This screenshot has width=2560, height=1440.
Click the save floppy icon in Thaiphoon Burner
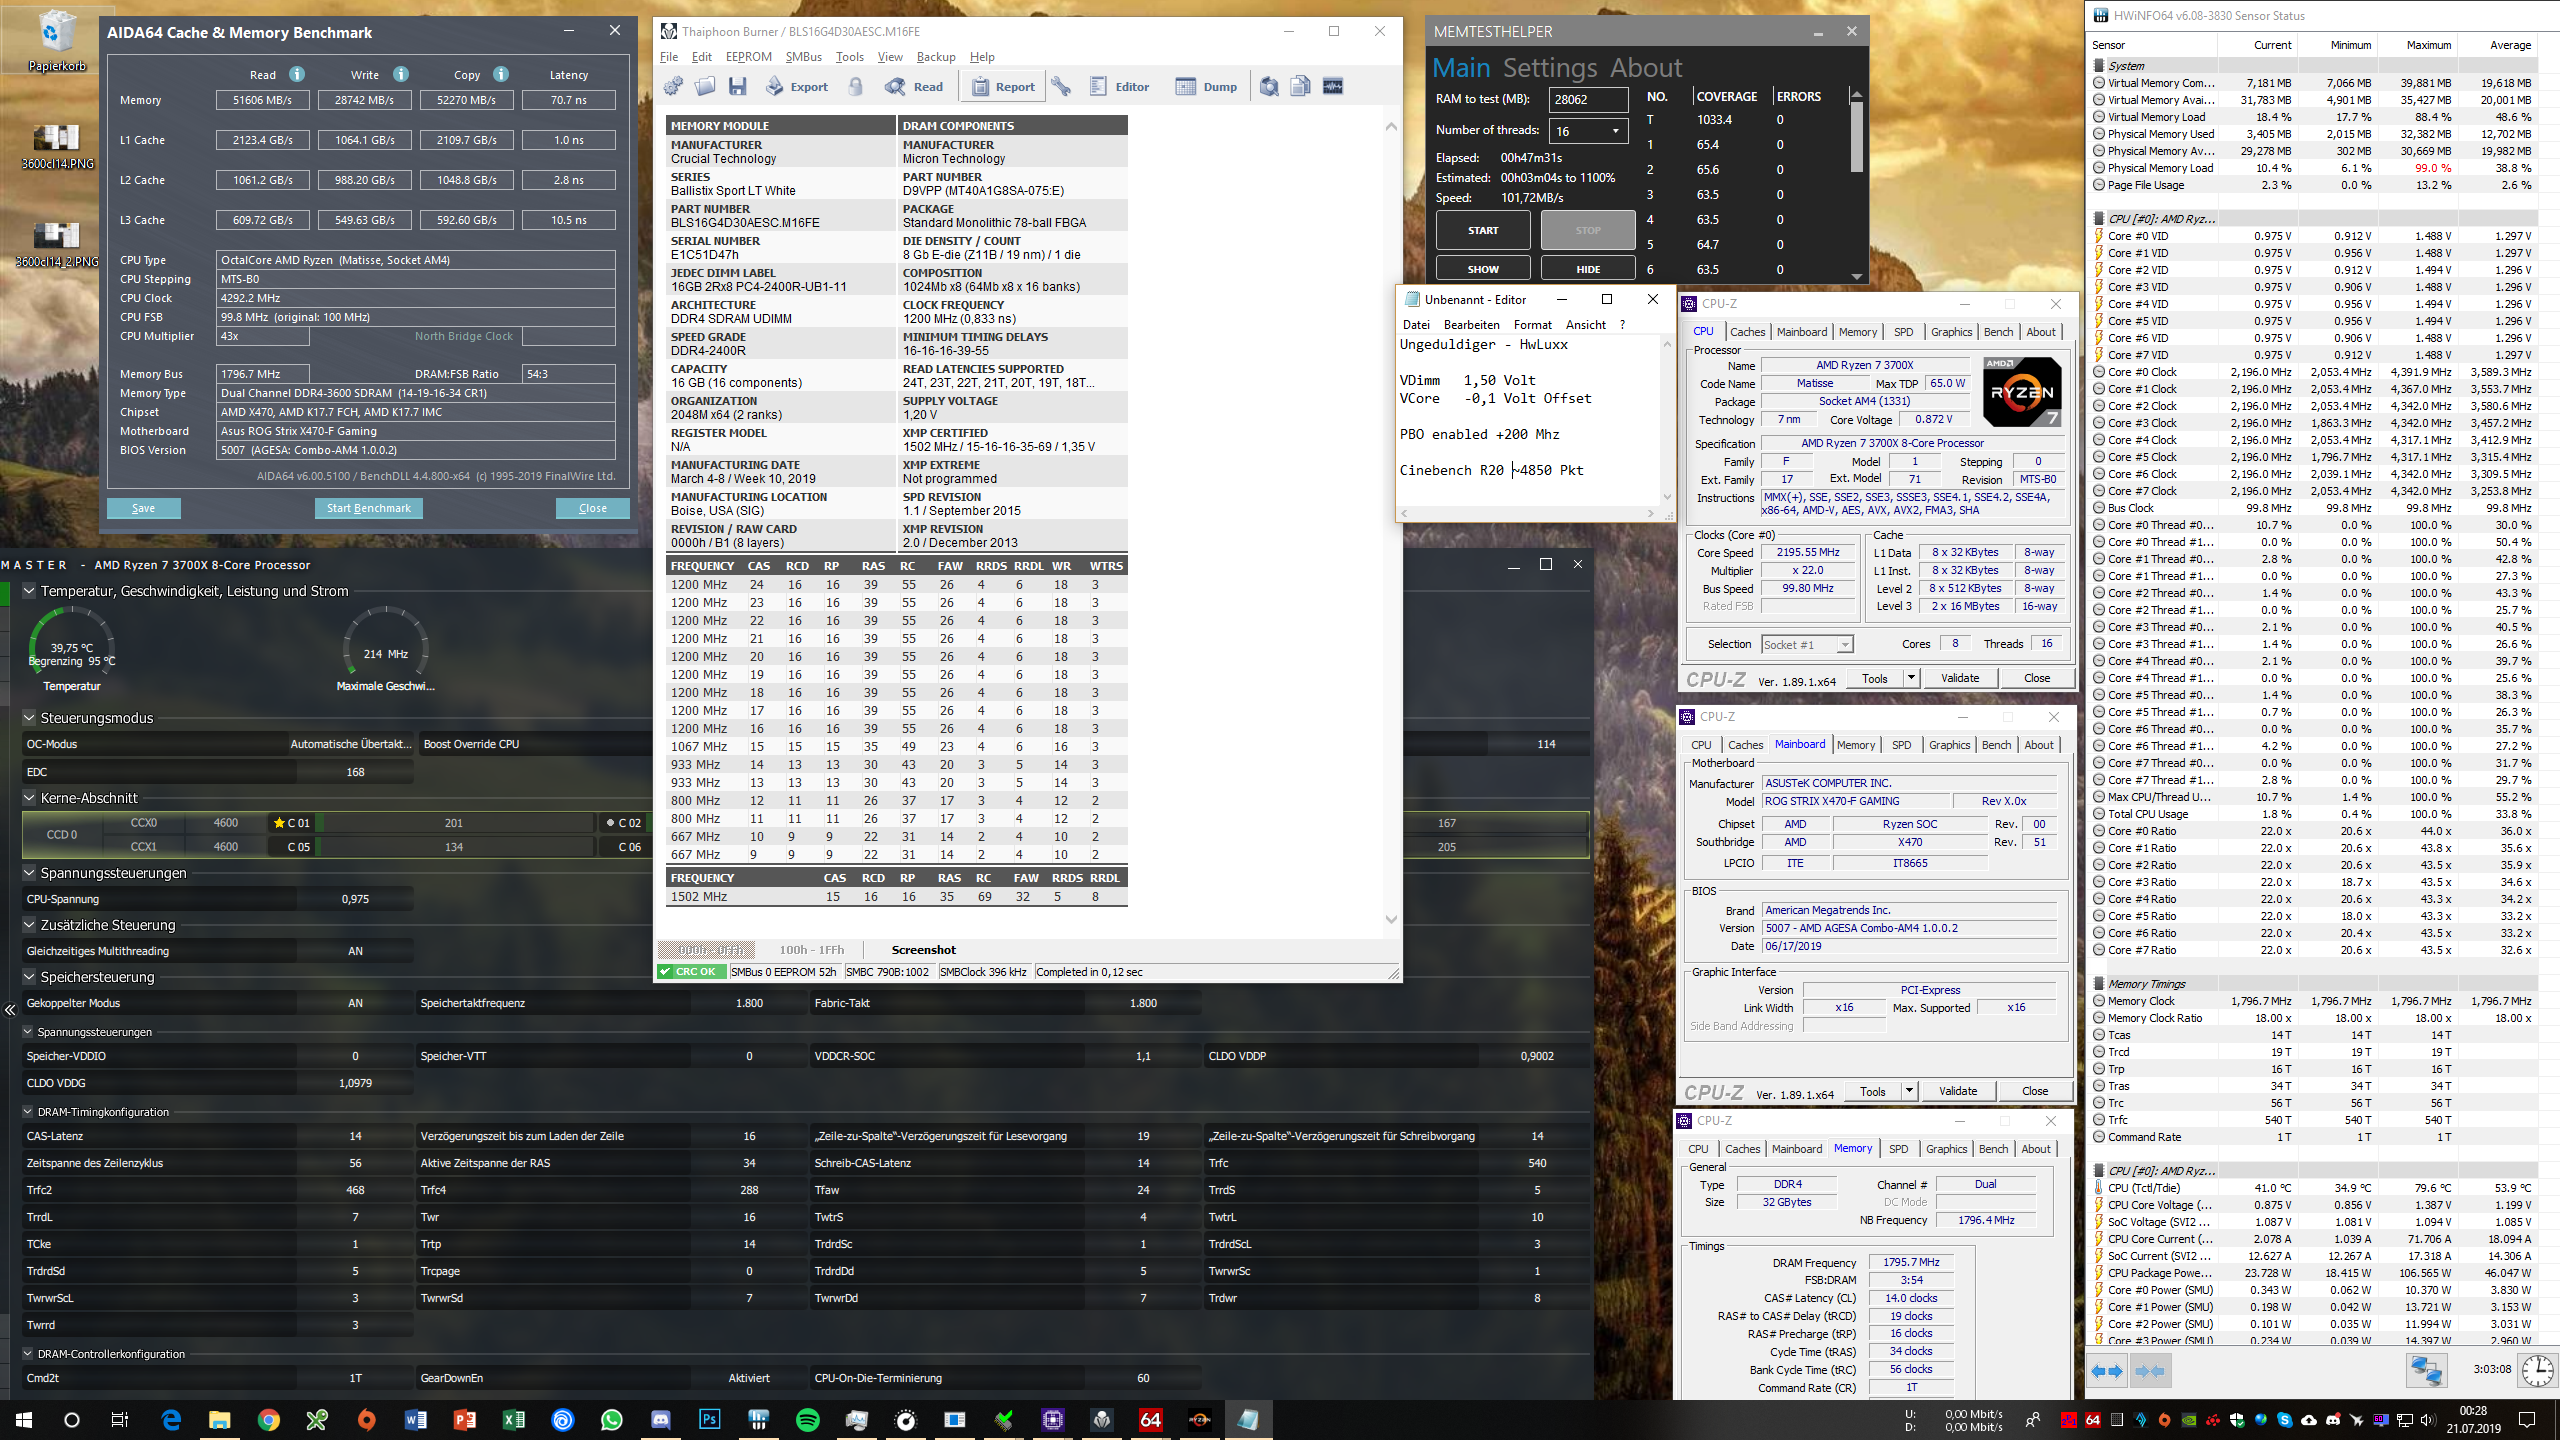(x=738, y=87)
